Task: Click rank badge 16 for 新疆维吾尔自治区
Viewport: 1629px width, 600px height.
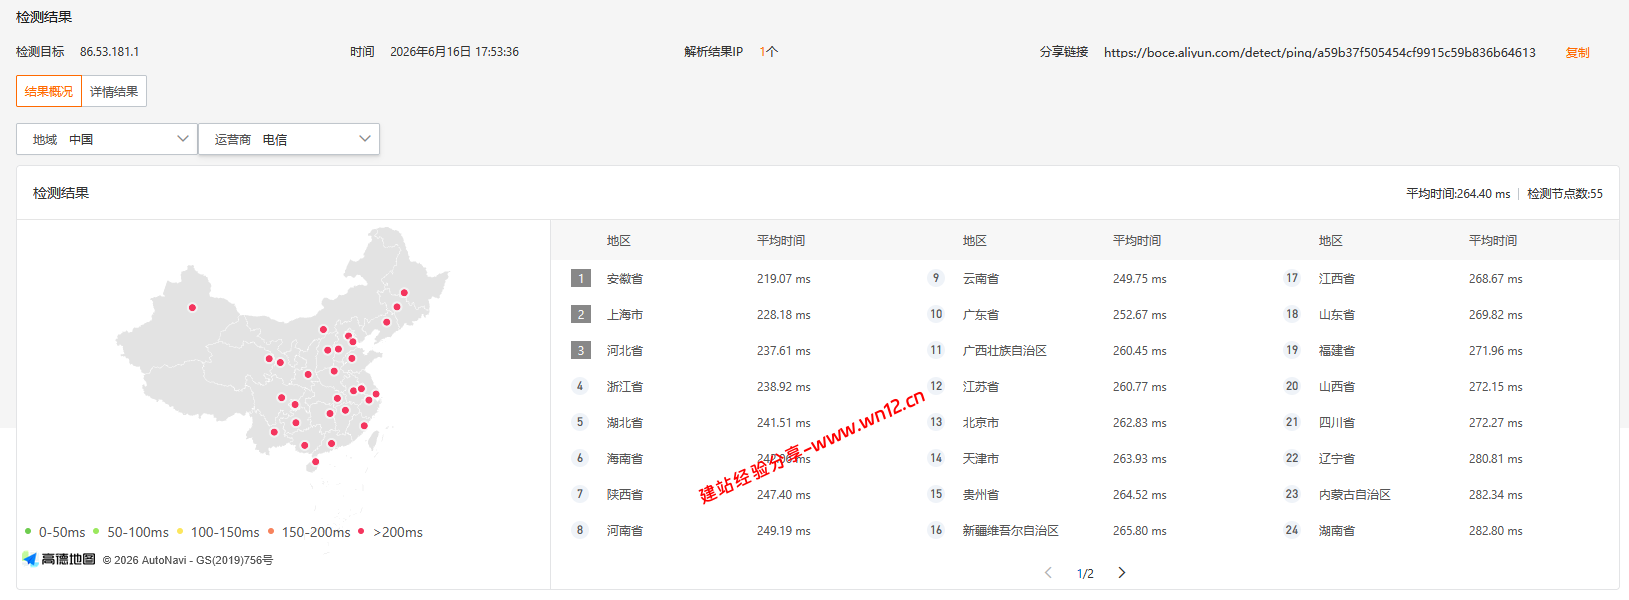Action: (936, 530)
